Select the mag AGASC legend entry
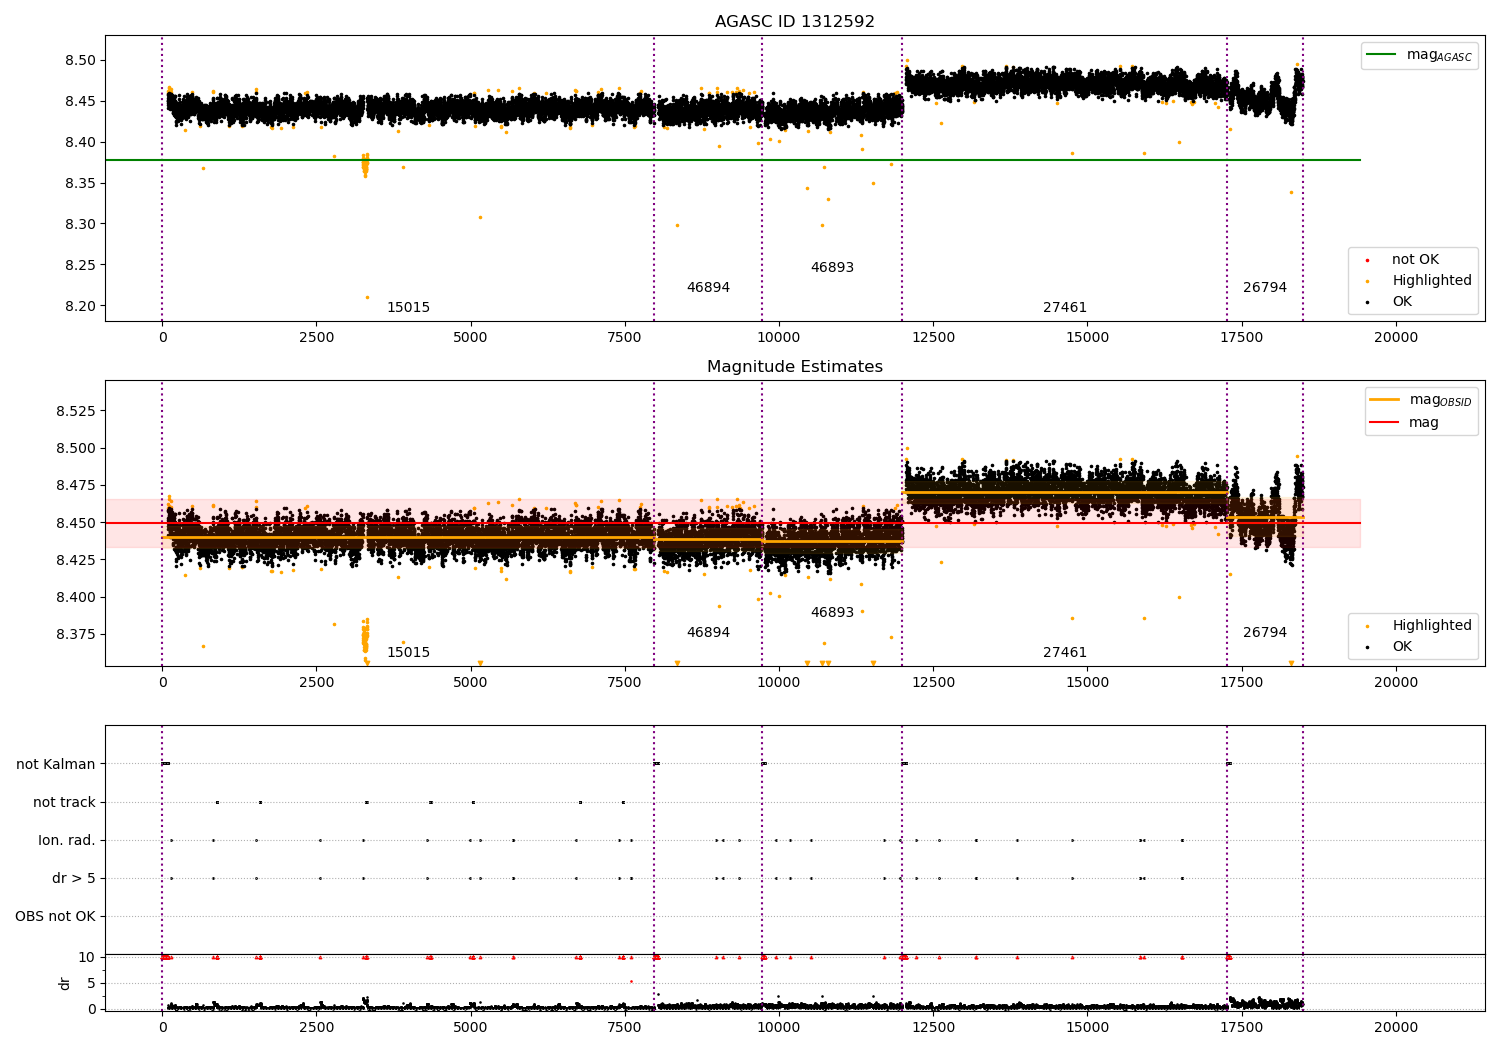The width and height of the screenshot is (1500, 1050). point(1419,55)
